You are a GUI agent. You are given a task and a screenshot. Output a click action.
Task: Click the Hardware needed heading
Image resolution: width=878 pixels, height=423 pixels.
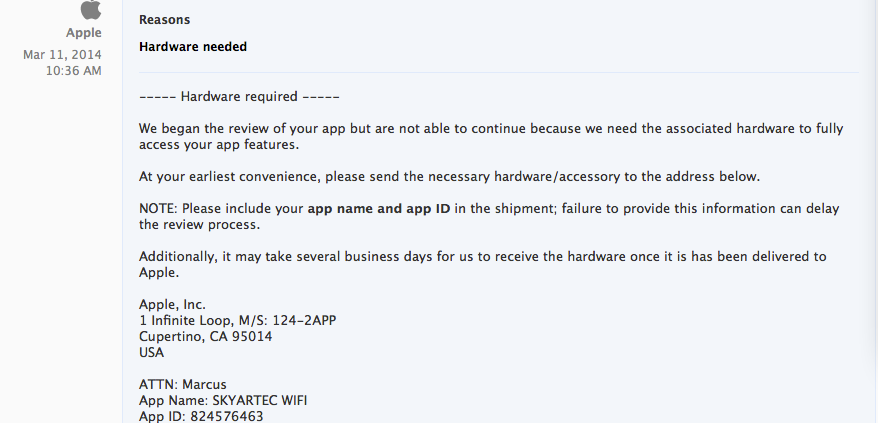(193, 47)
